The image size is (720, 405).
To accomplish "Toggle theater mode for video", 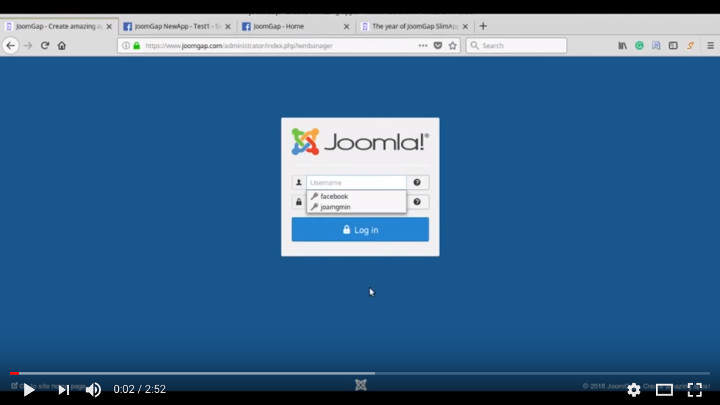I will (664, 389).
